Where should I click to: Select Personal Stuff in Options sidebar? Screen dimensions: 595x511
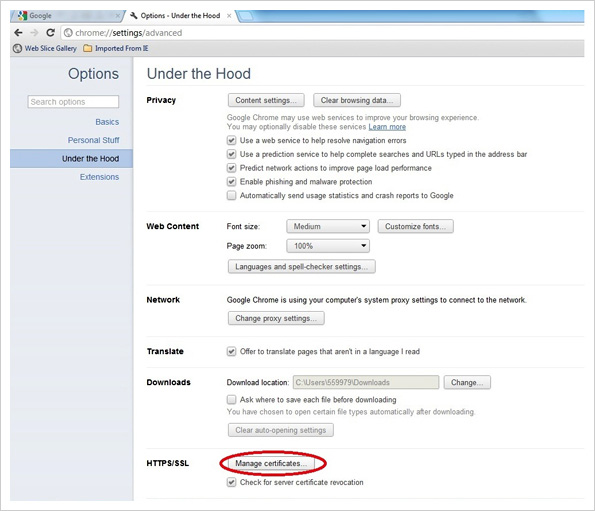click(93, 140)
